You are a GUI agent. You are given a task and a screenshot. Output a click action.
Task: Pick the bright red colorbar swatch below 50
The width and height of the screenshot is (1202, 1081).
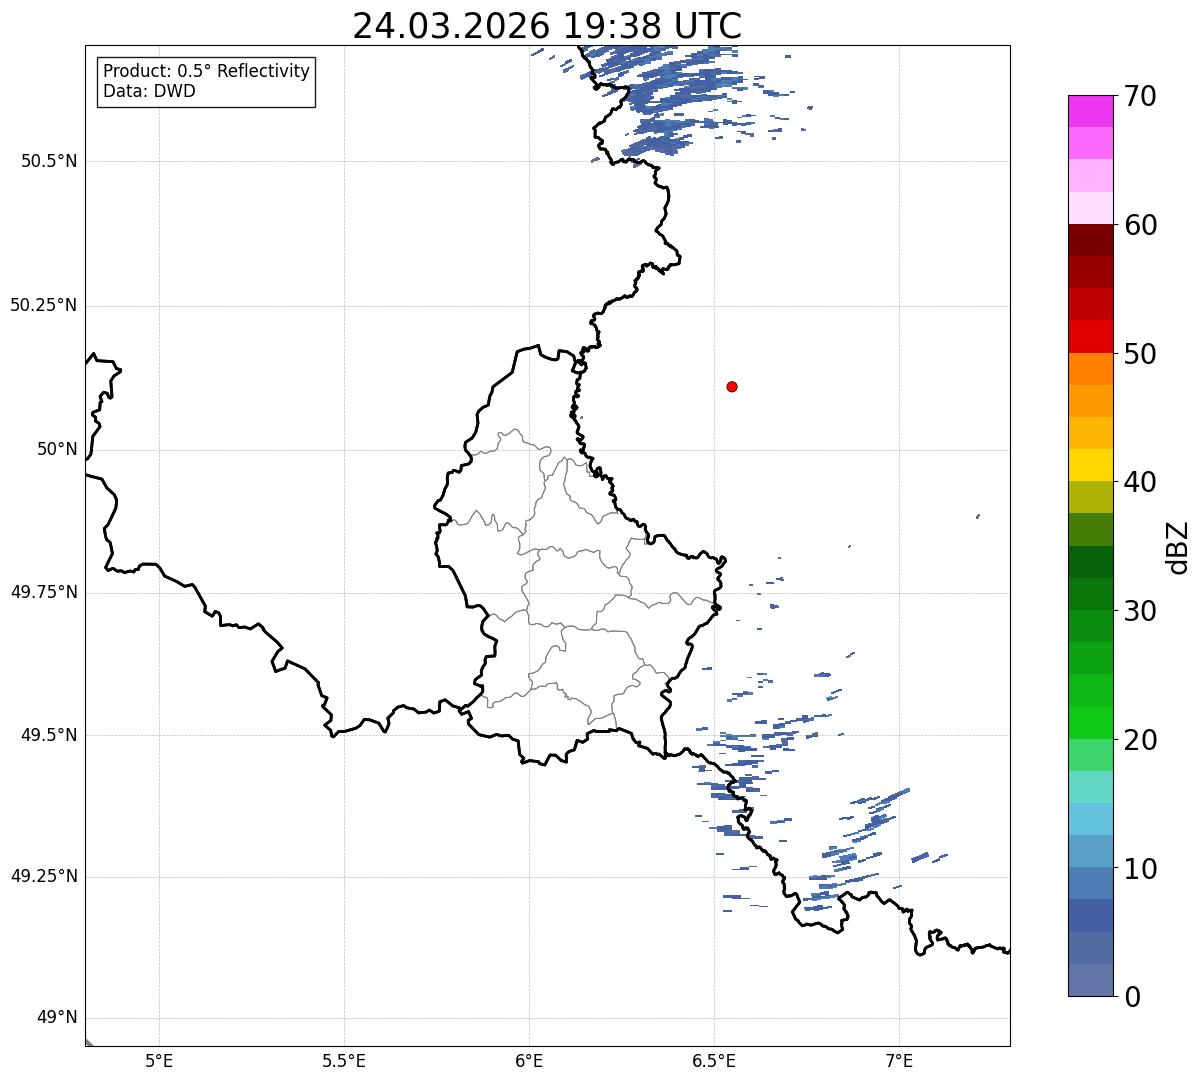tap(1091, 337)
